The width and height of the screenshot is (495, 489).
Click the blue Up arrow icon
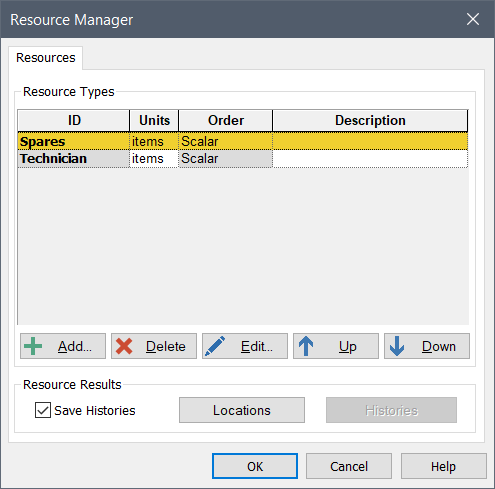(x=306, y=346)
